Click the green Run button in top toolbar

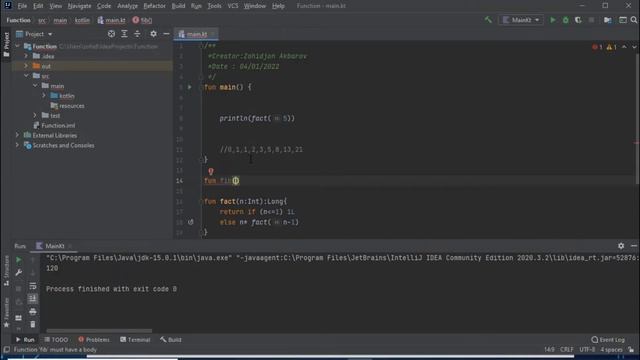pyautogui.click(x=553, y=20)
